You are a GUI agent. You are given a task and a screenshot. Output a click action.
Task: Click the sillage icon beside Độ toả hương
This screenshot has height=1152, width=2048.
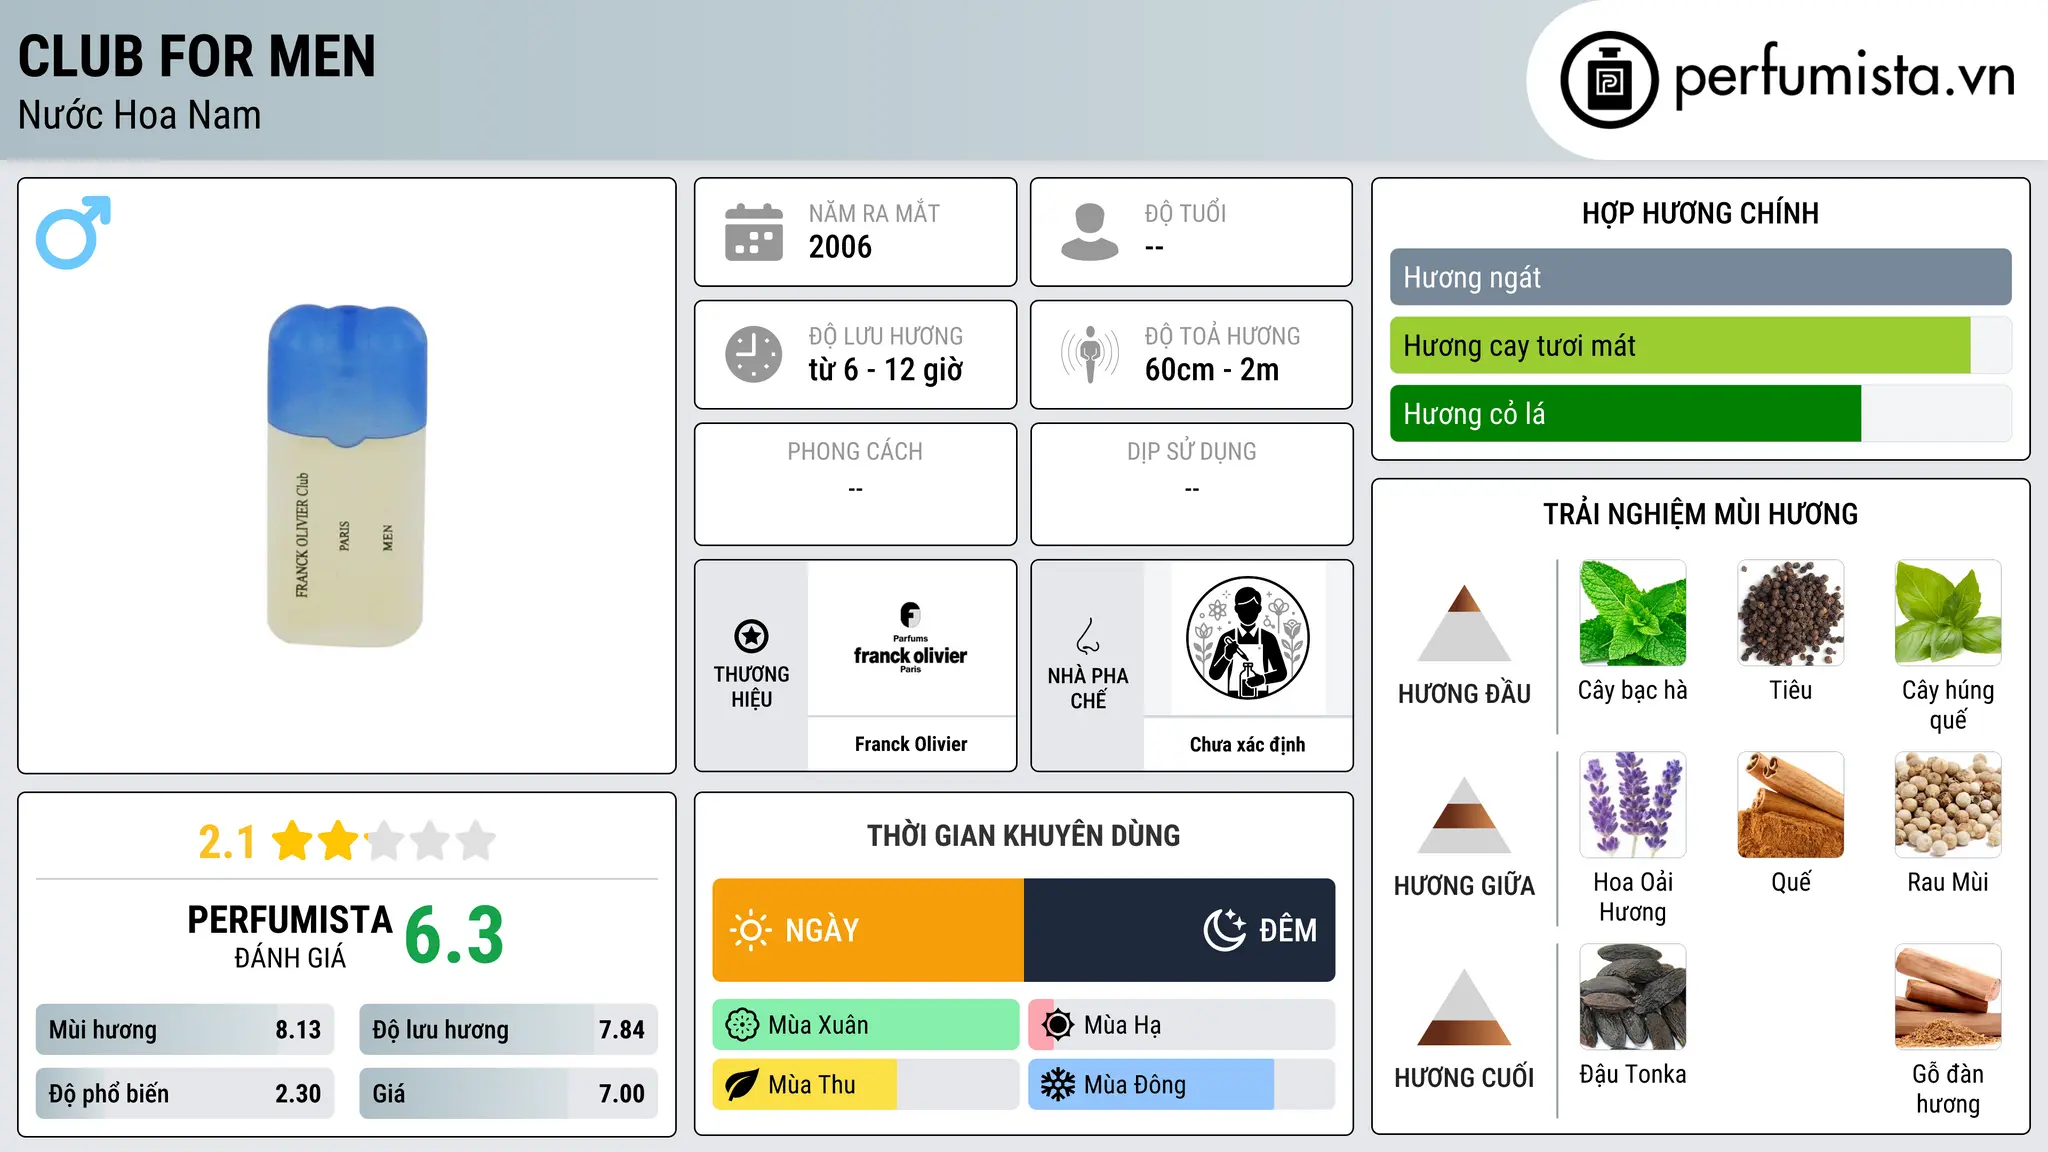[x=1089, y=354]
